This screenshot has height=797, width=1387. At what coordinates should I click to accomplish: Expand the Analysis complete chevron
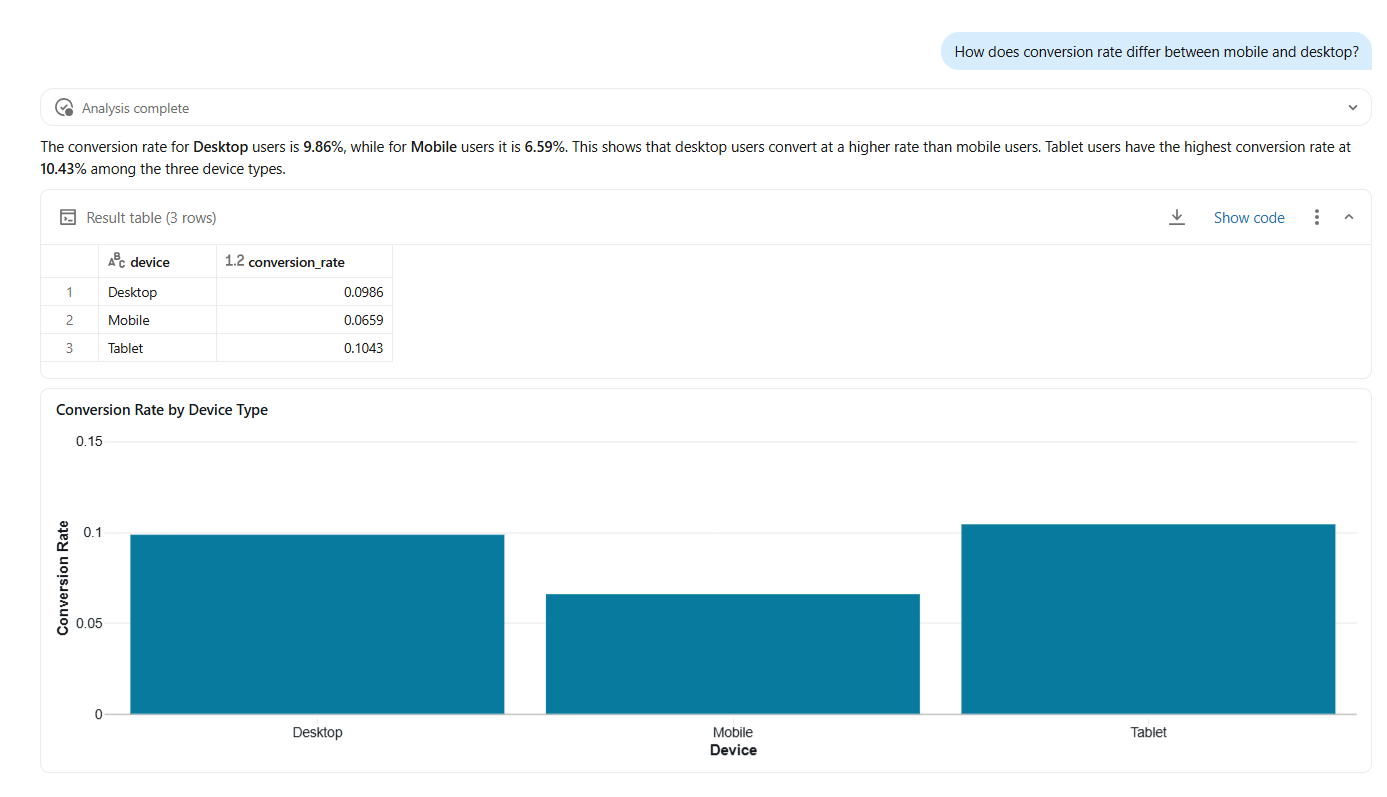[x=1353, y=108]
